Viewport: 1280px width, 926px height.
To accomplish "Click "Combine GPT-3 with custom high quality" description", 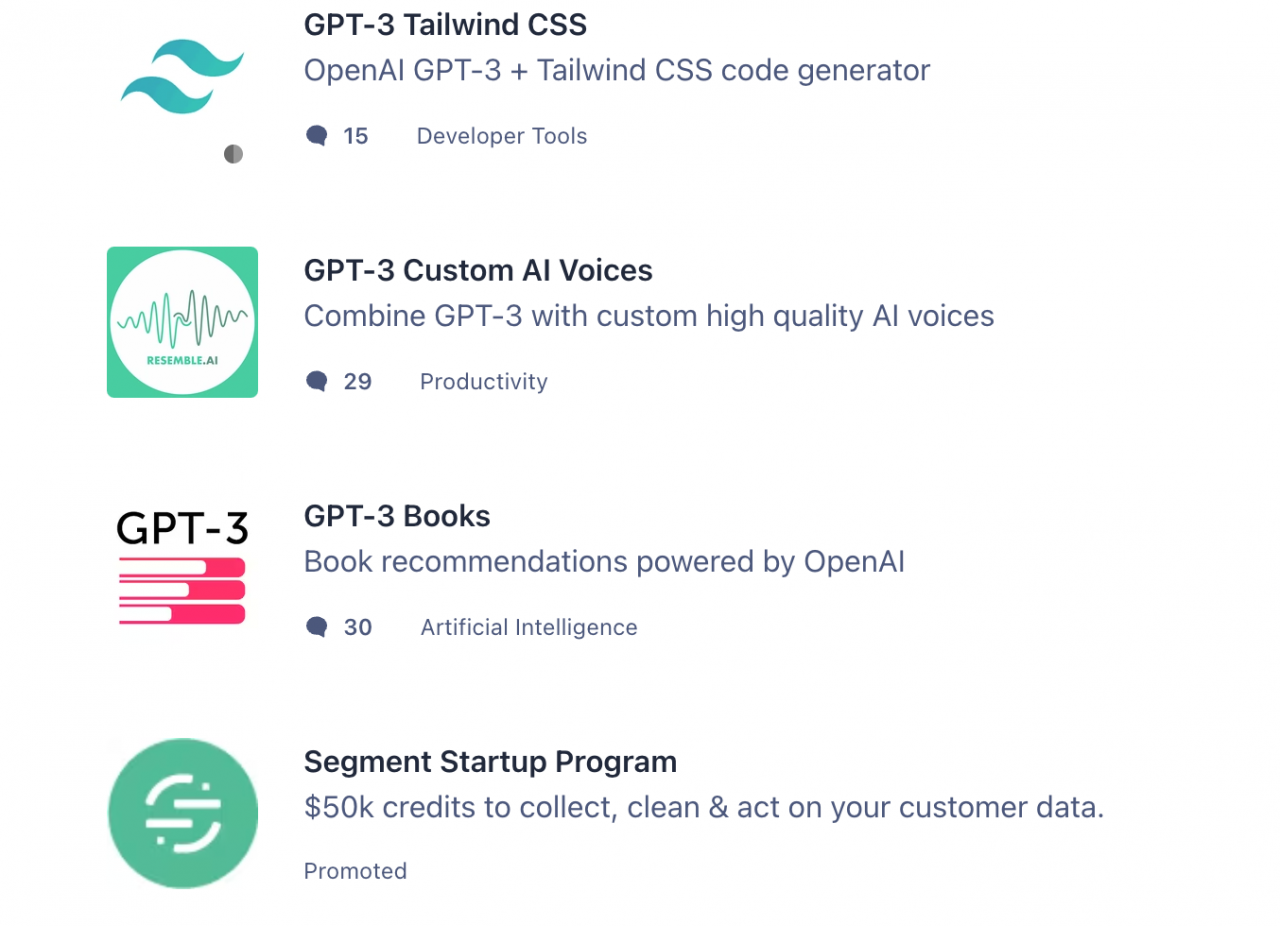I will pyautogui.click(x=648, y=316).
